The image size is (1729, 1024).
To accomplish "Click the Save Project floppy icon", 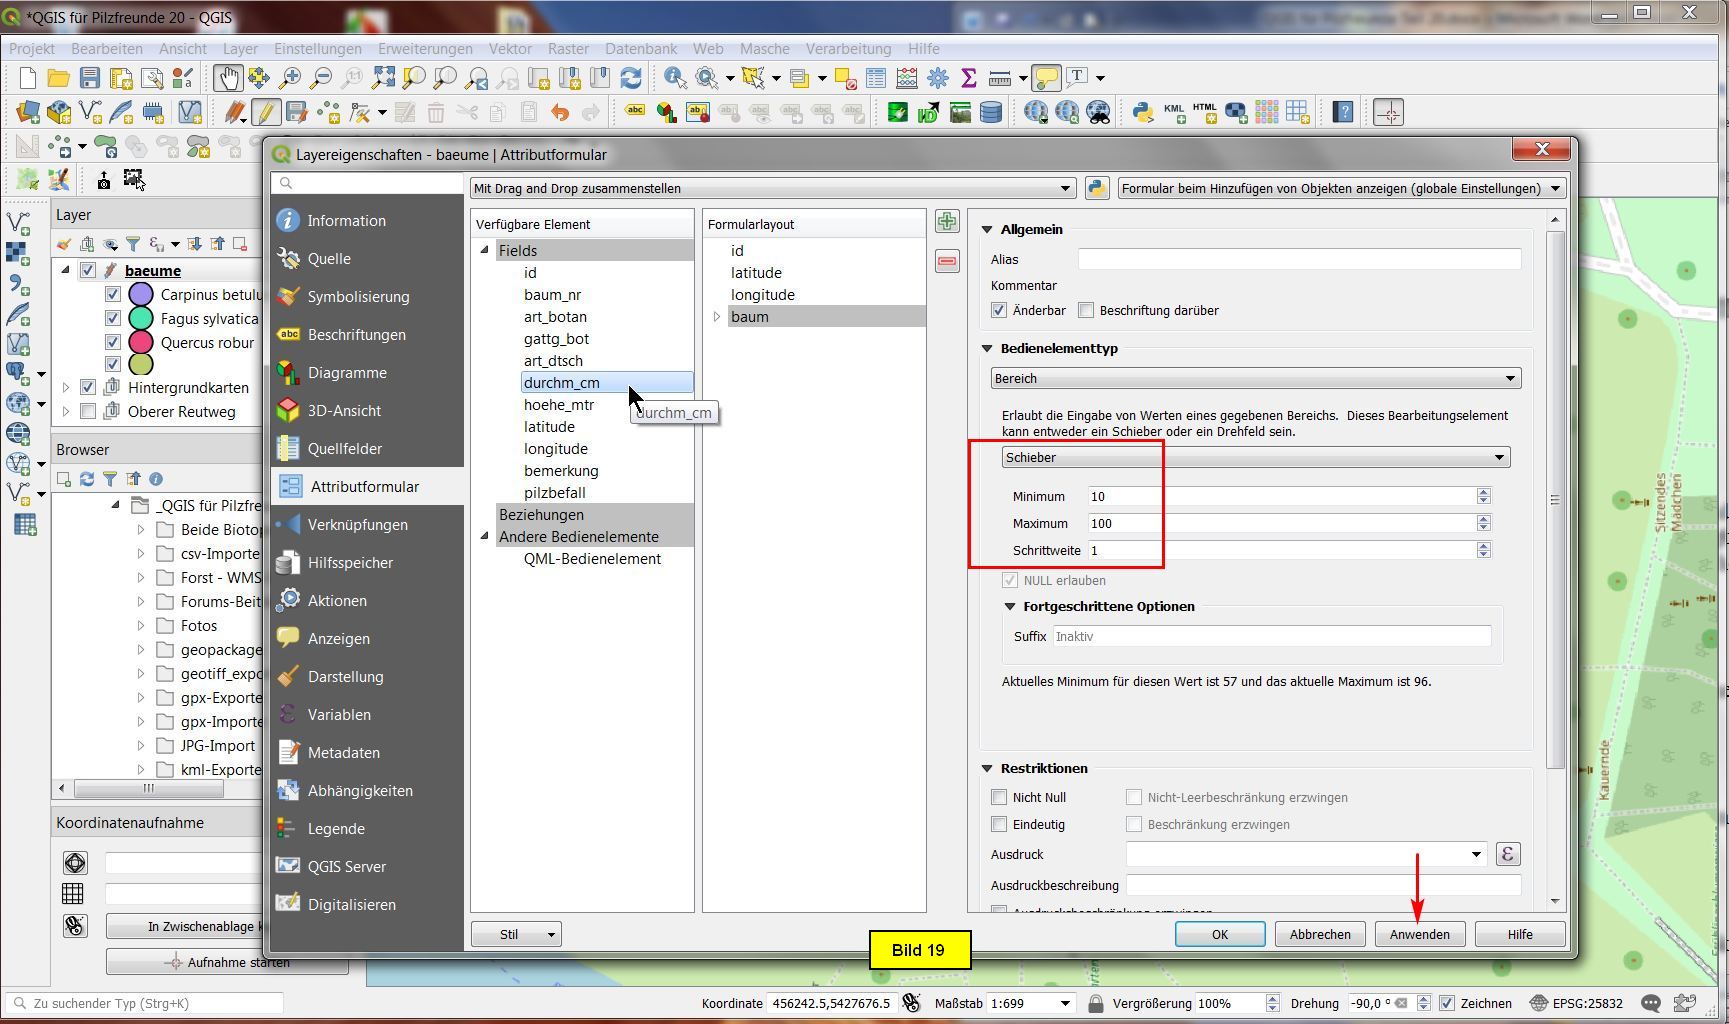I will point(90,78).
